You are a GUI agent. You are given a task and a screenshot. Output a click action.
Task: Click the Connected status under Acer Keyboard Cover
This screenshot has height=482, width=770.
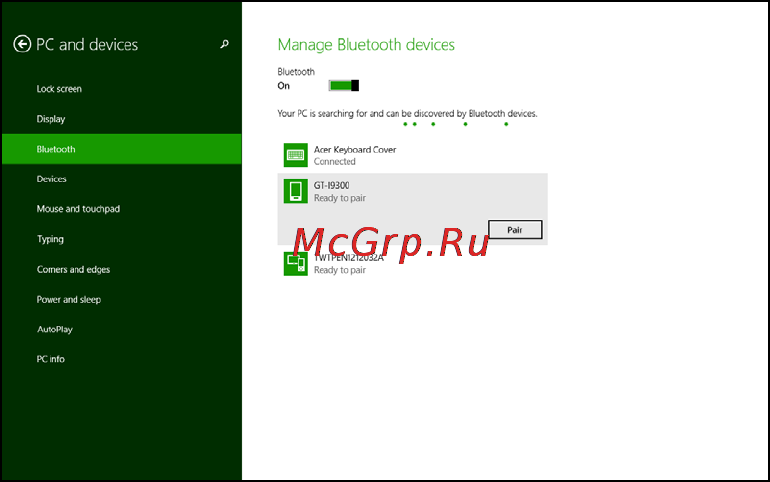coord(334,161)
